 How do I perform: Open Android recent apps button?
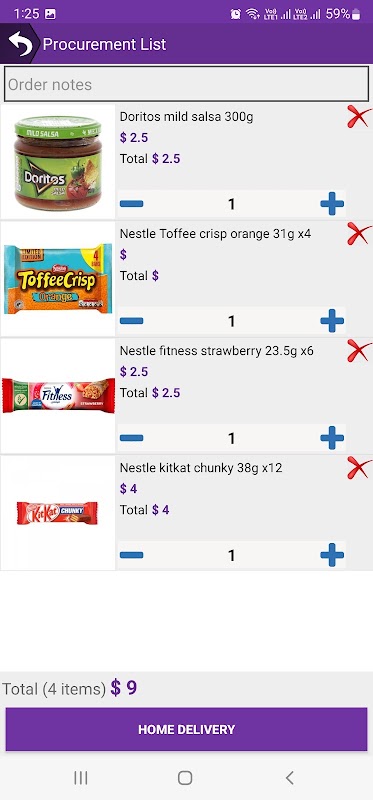(x=81, y=778)
